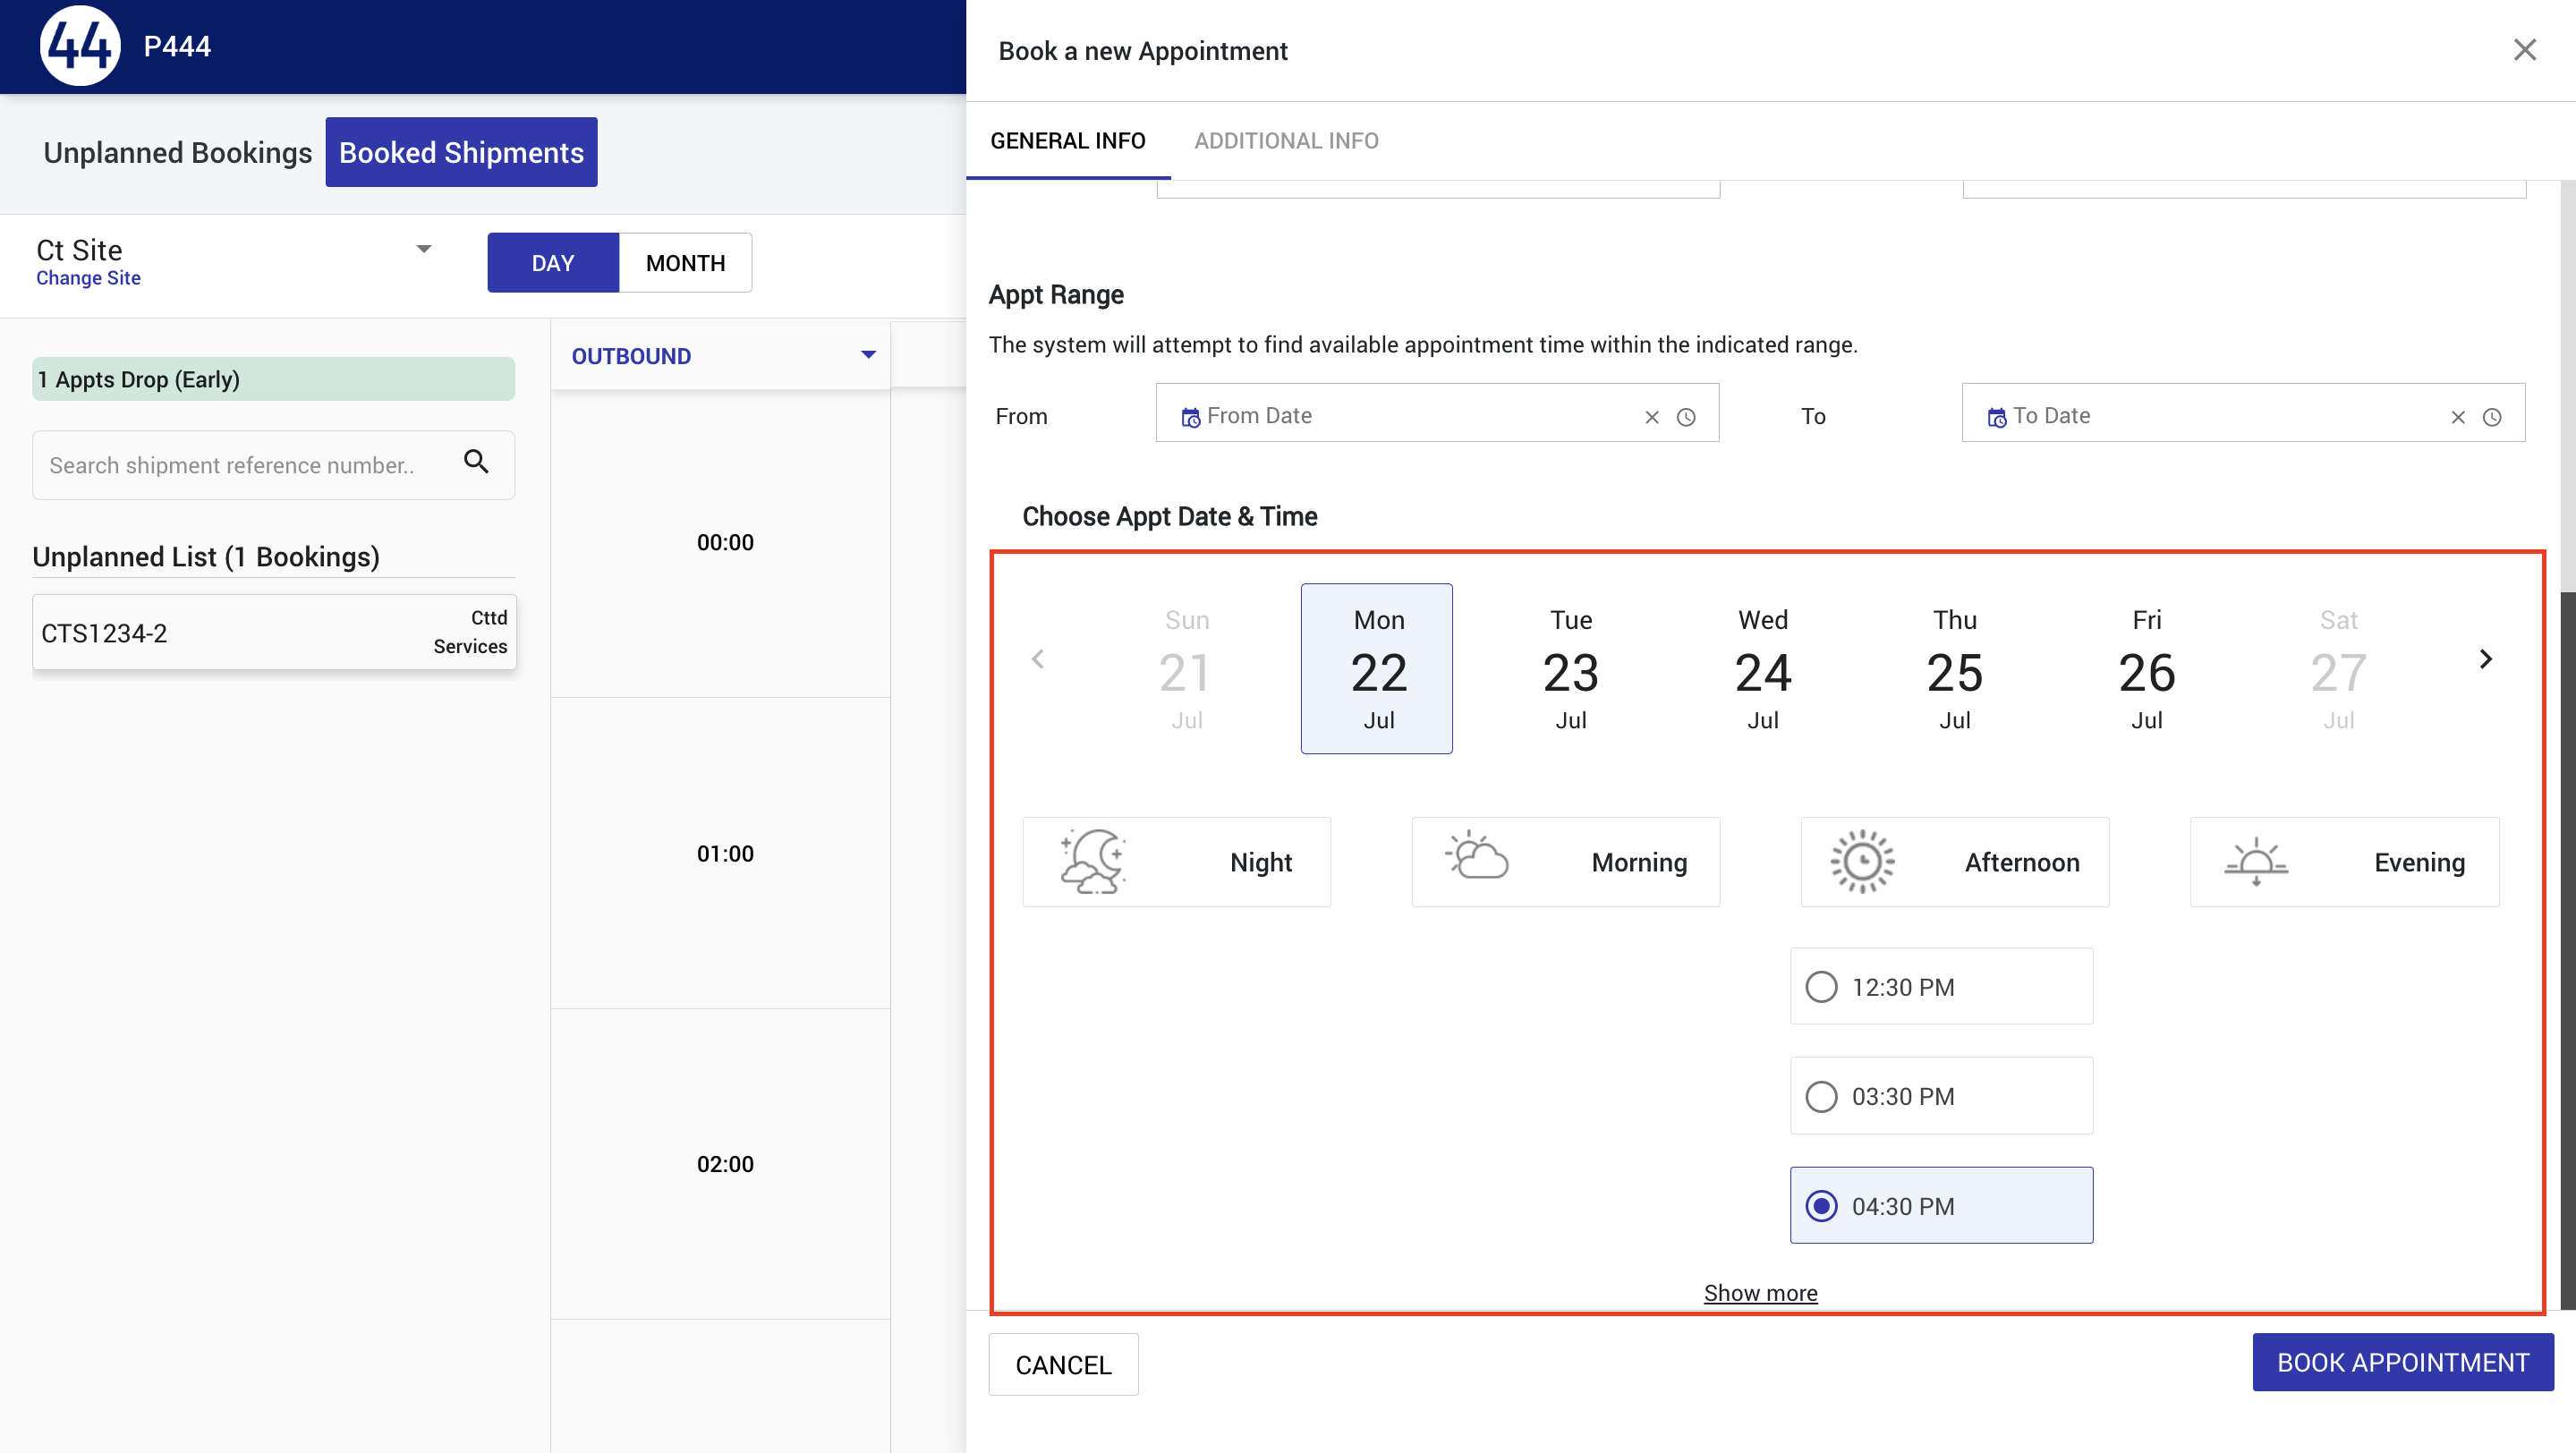
Task: Close the Book a new Appointment panel
Action: tap(2525, 50)
